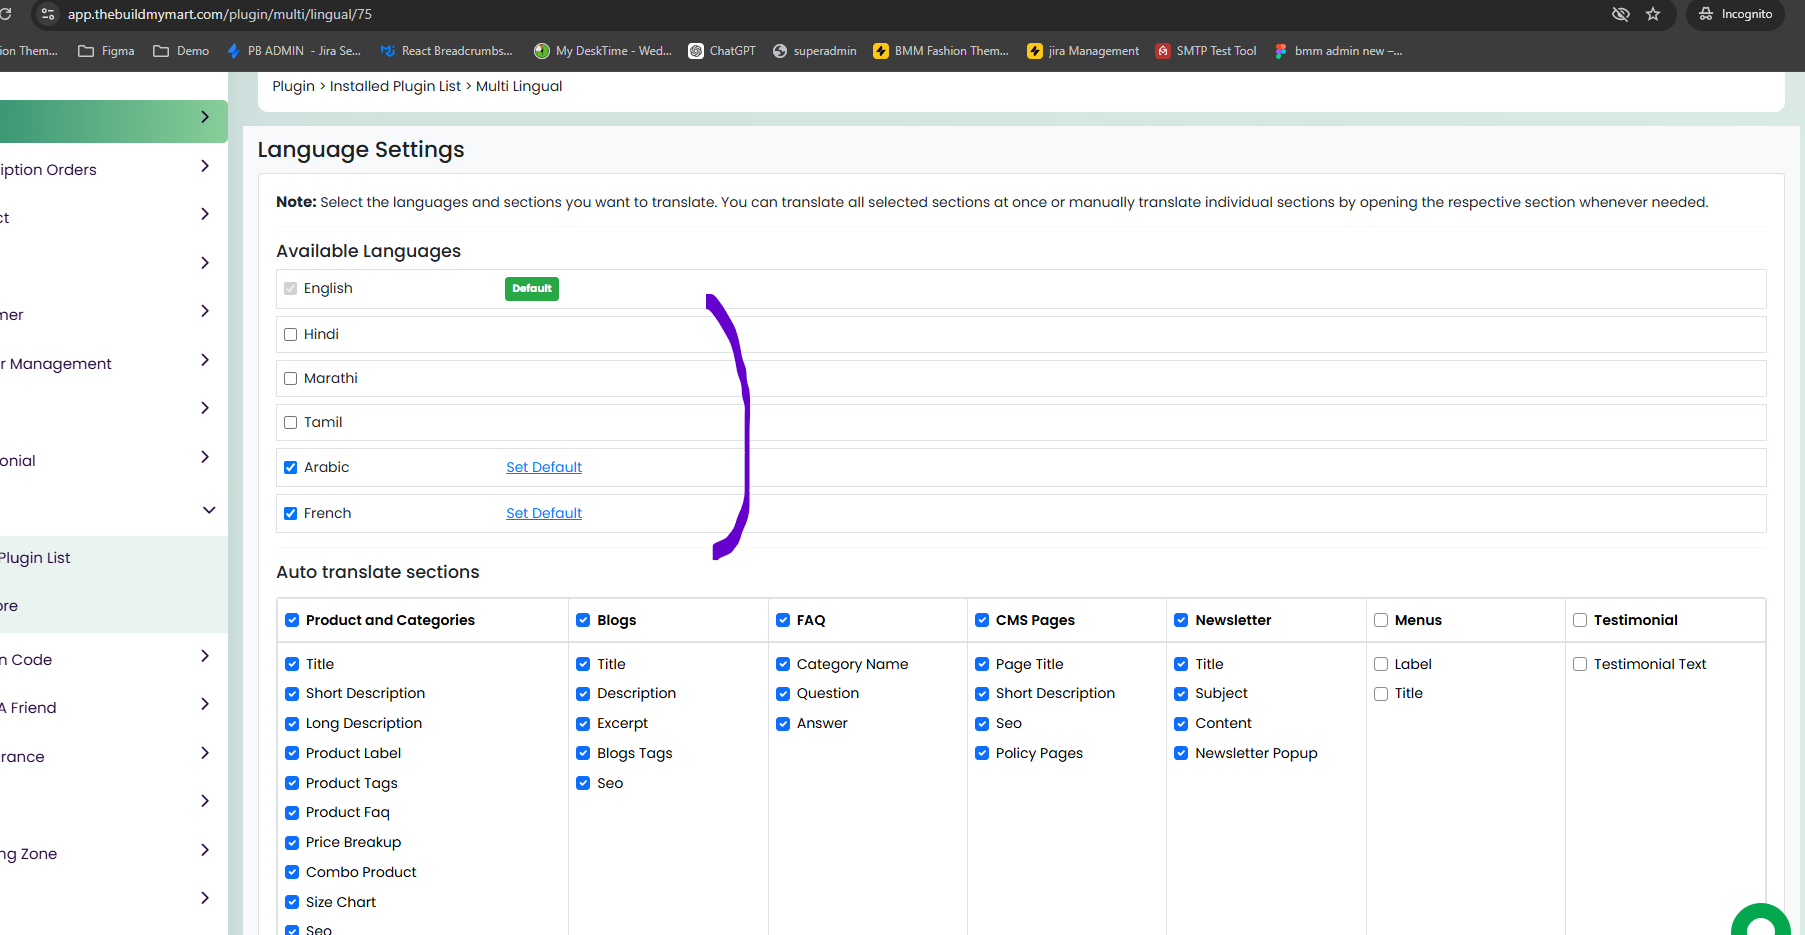Toggle the Product and Categories section checkbox
This screenshot has height=935, width=1805.
[292, 620]
